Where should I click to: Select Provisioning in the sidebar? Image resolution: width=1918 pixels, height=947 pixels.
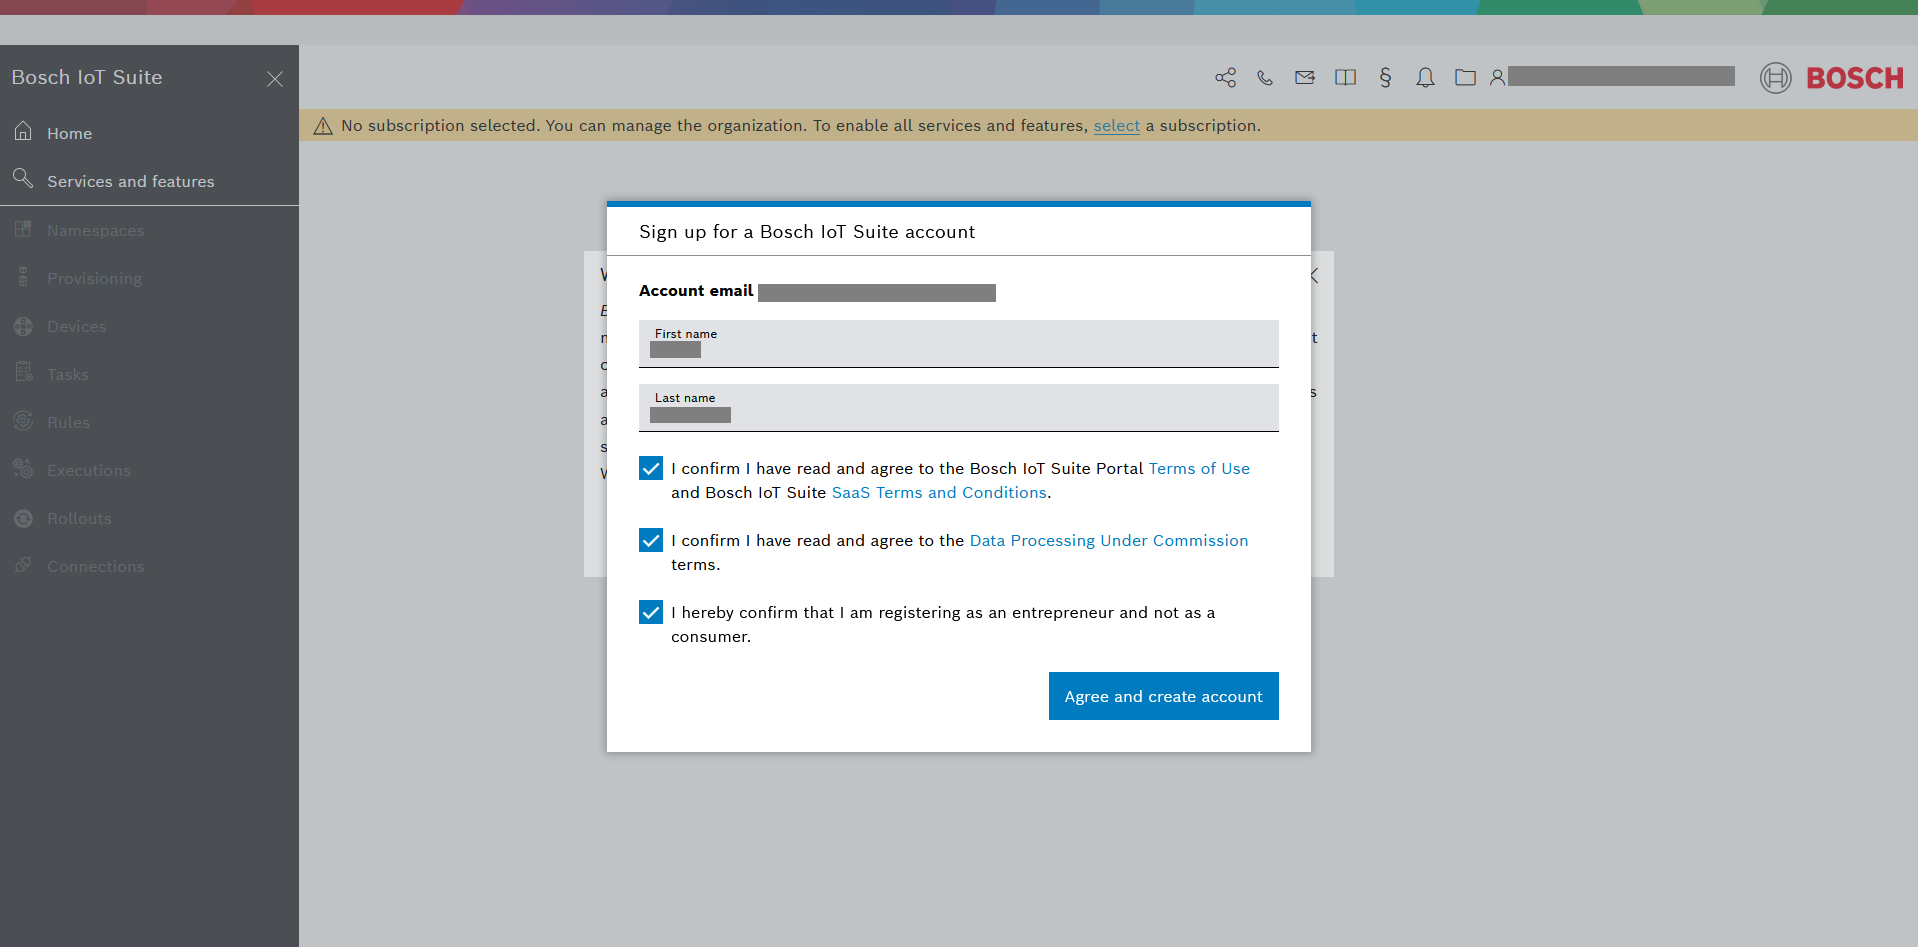pyautogui.click(x=149, y=278)
